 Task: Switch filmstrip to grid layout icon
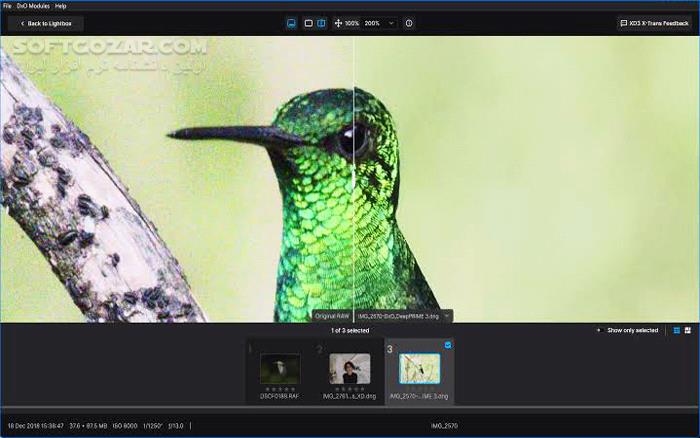[688, 330]
